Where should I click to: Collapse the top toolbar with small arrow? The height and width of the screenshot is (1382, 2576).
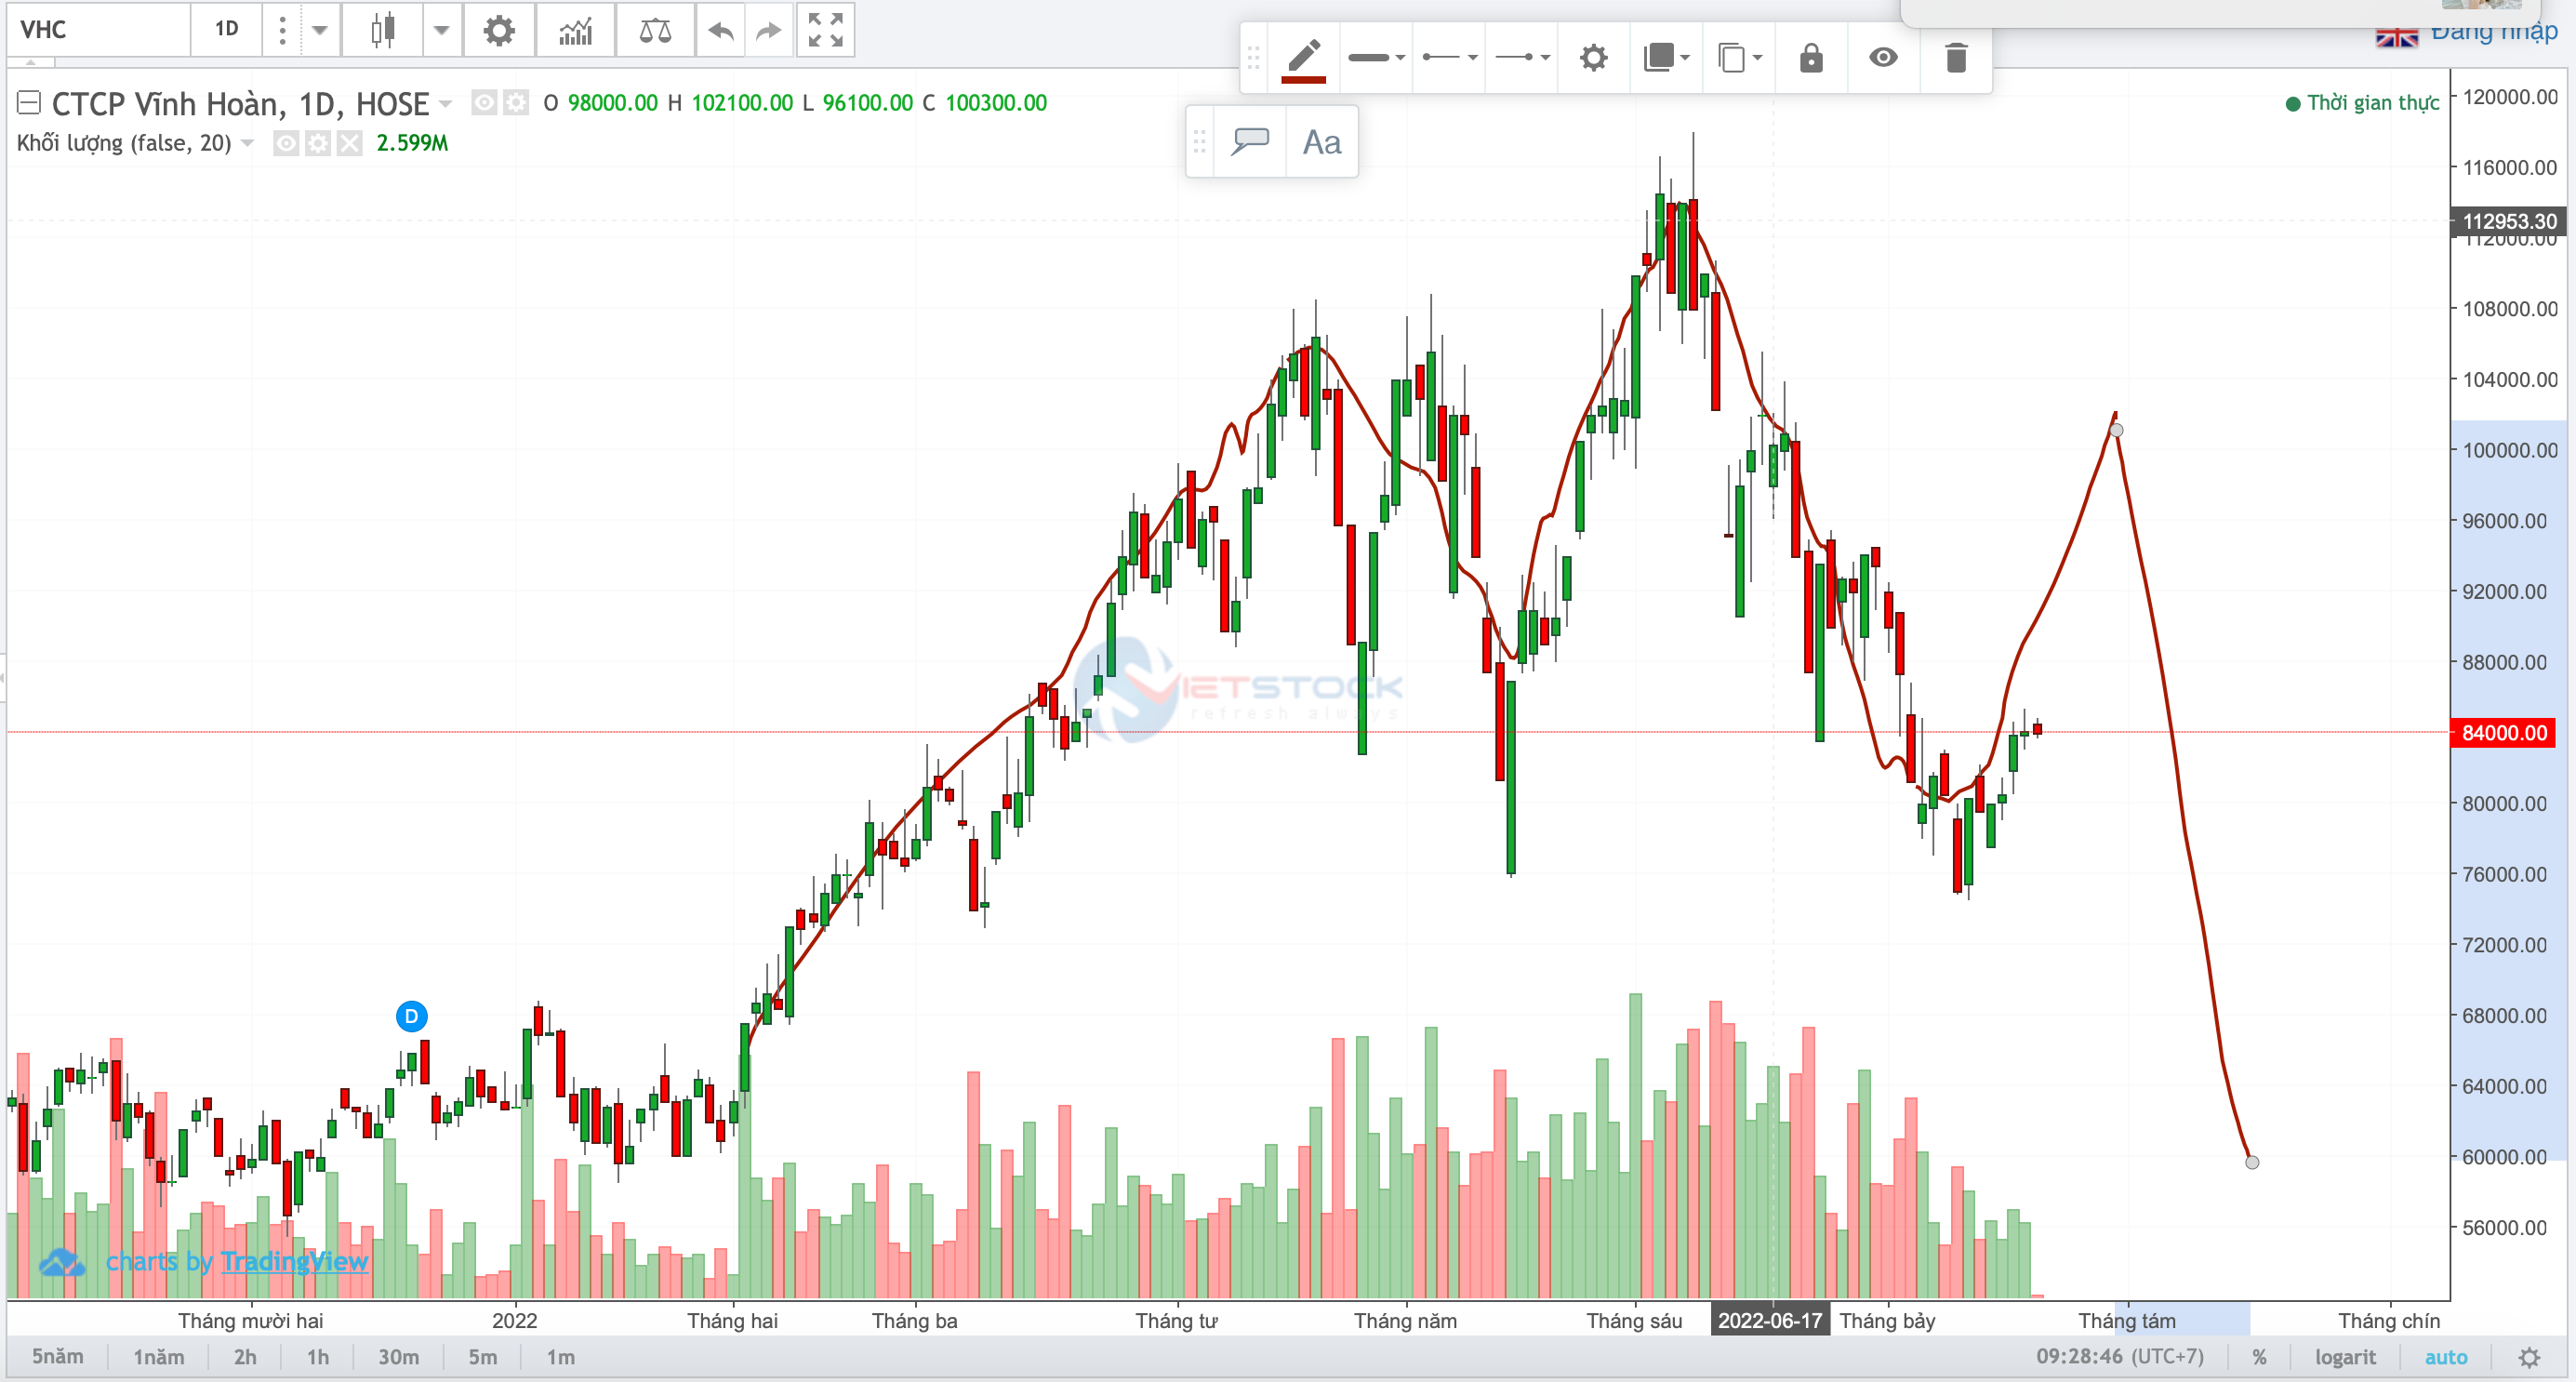click(31, 62)
